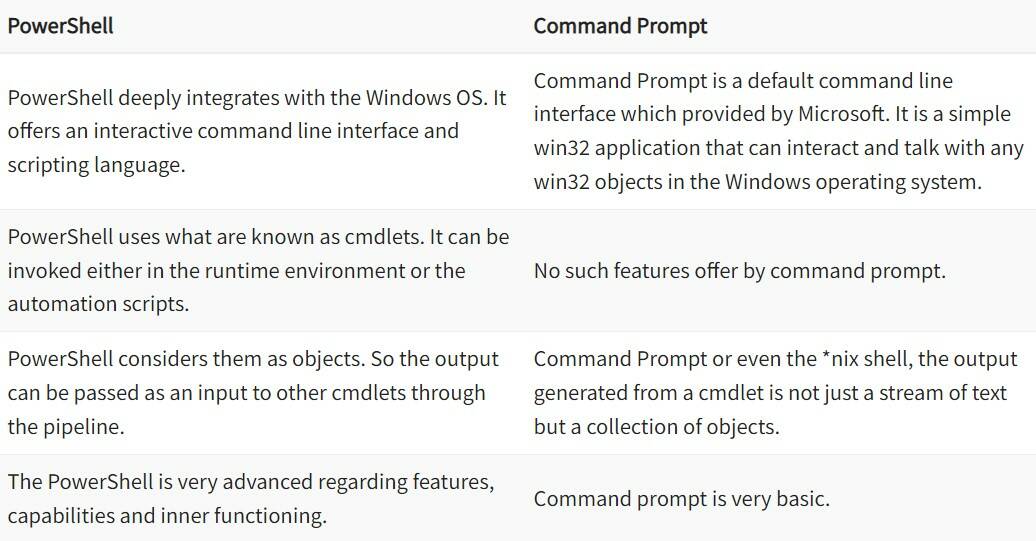Click the phrase 'runtime environment'

click(337, 270)
